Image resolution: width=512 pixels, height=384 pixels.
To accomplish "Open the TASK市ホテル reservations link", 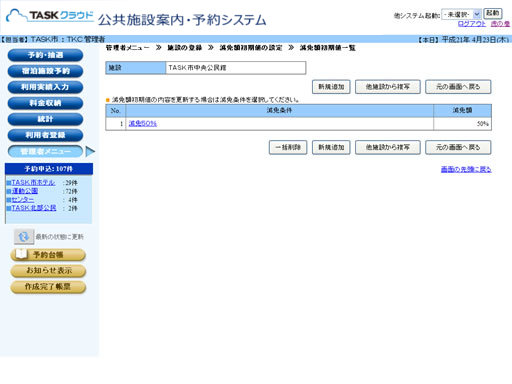I will [33, 183].
